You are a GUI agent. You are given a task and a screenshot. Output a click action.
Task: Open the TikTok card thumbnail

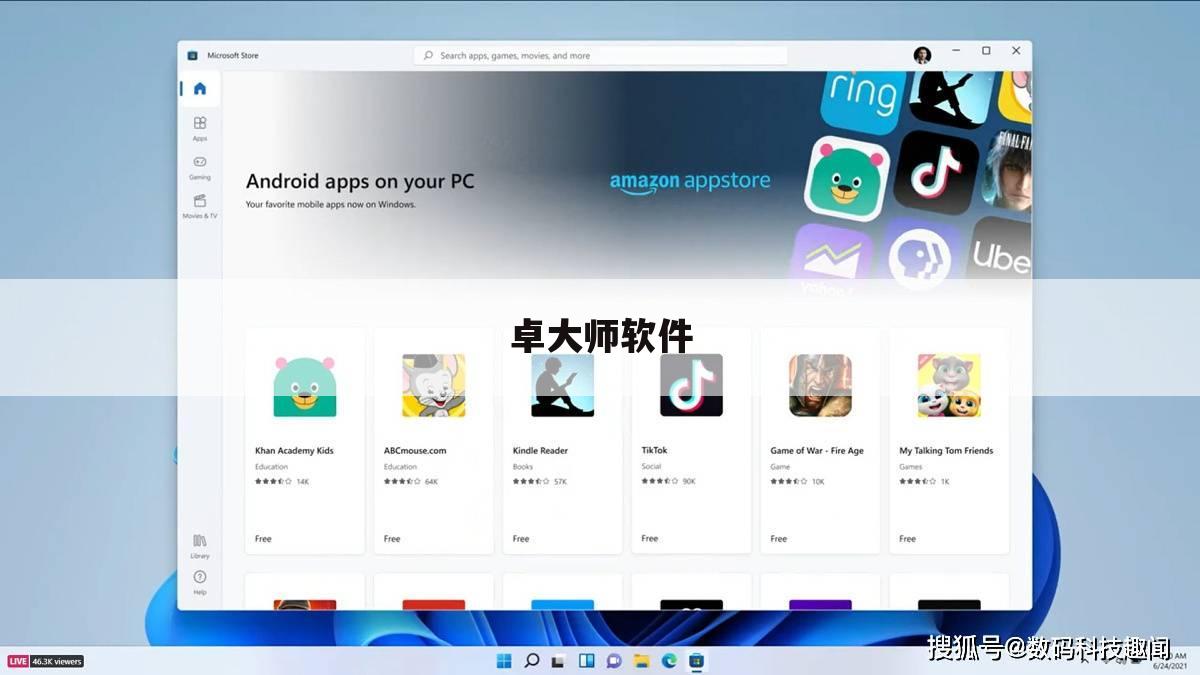click(x=691, y=385)
